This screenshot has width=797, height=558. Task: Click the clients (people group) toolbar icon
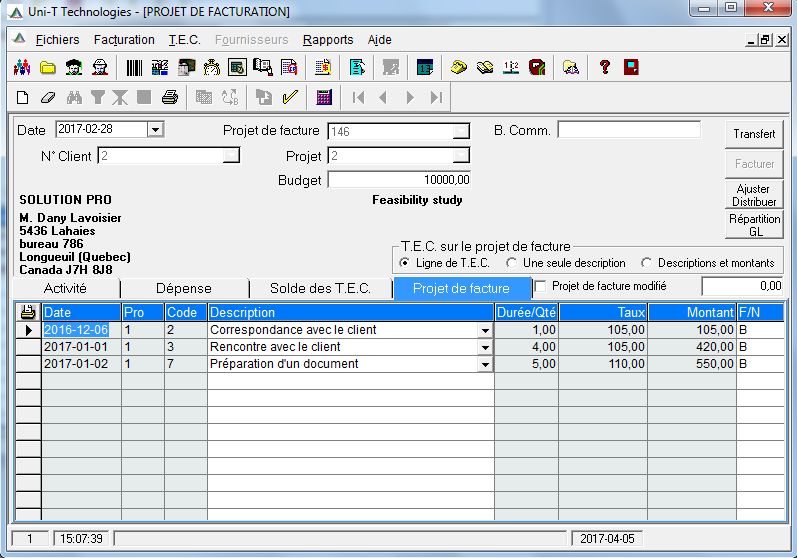(21, 68)
